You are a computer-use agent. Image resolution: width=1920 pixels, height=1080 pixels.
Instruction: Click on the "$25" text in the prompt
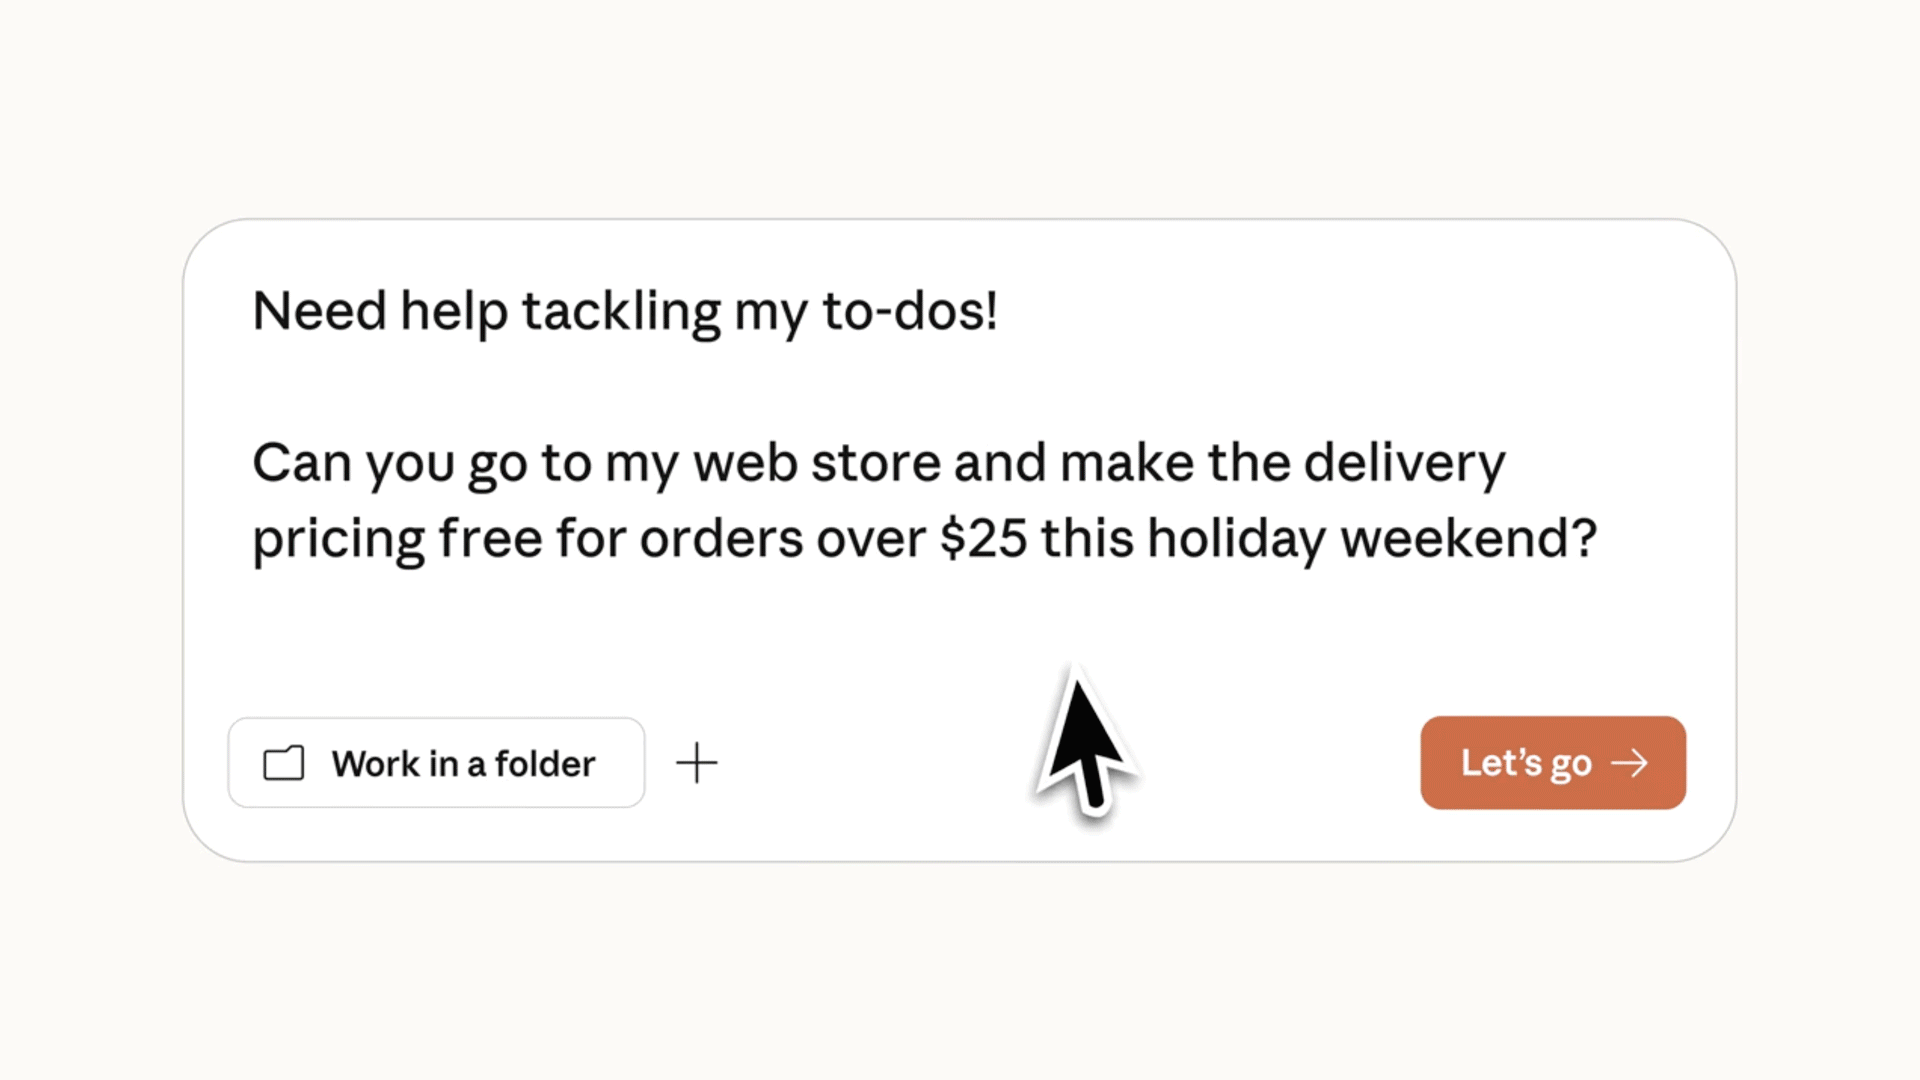point(983,539)
